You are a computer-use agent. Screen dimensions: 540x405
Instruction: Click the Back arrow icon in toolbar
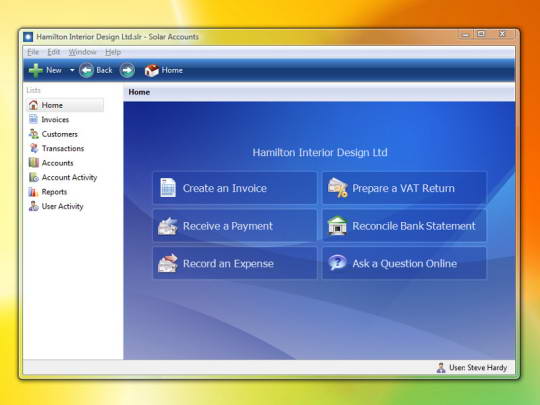pos(86,70)
